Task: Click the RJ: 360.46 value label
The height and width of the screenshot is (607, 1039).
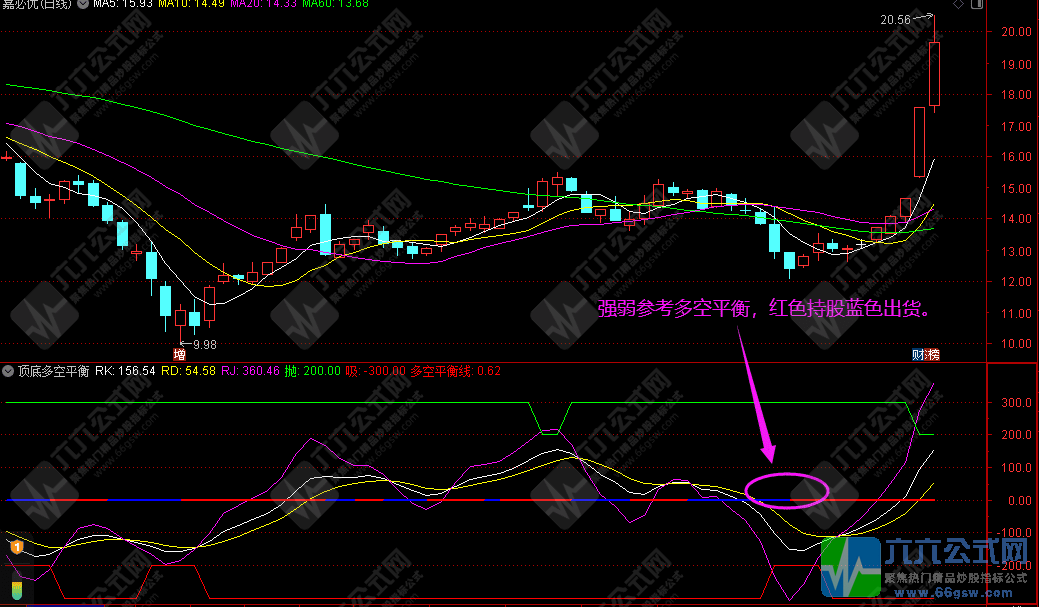Action: 250,371
